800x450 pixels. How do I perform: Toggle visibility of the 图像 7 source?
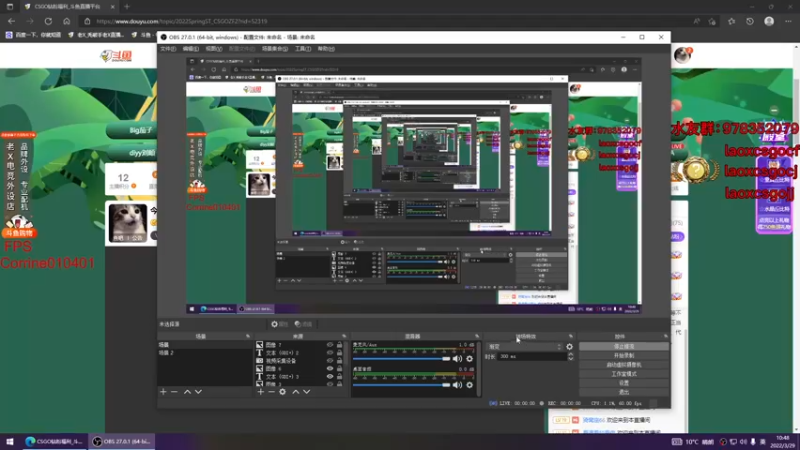(330, 345)
